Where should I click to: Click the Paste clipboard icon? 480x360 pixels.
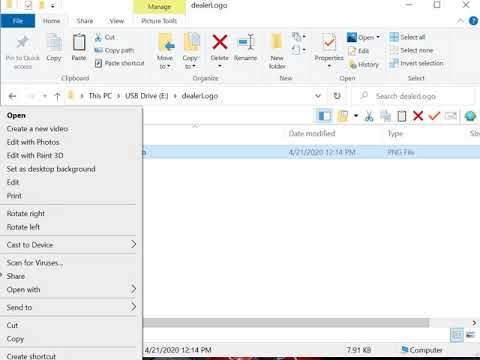[79, 42]
